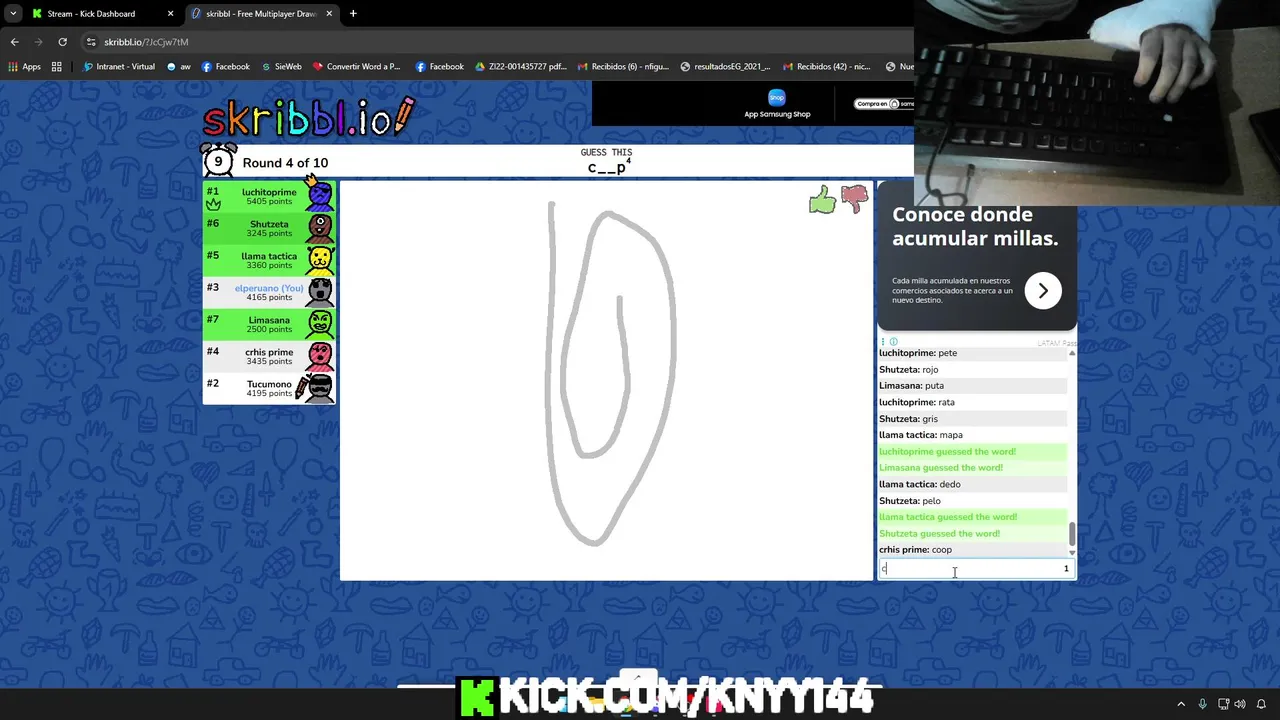This screenshot has height=720, width=1280.
Task: Click the 'Compra en' Samsung ad button
Action: pos(884,104)
